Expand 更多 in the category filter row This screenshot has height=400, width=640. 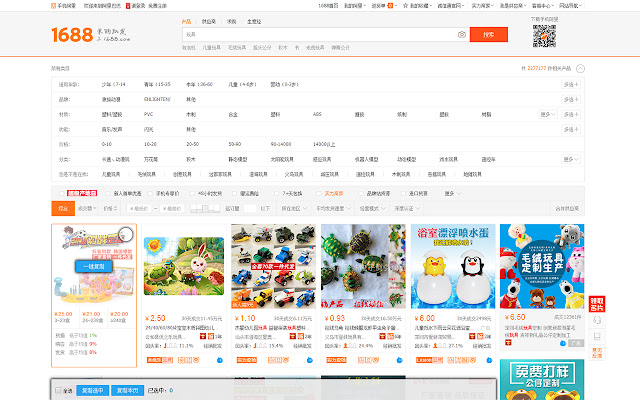(x=571, y=160)
